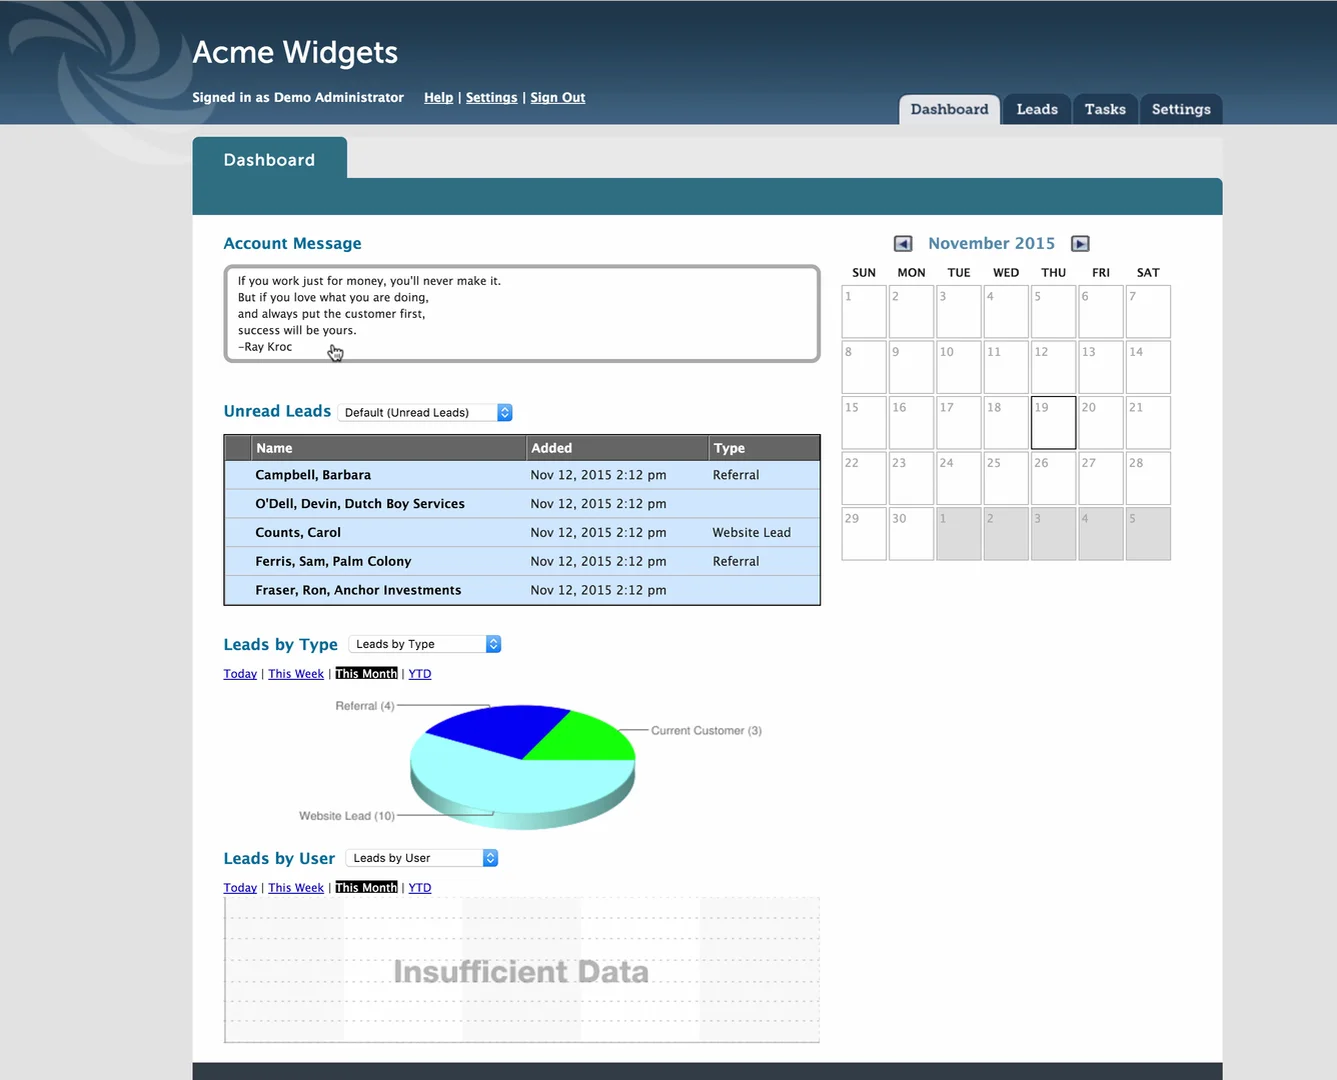Open the Ferris, Sam, Palm Colony lead
This screenshot has height=1080, width=1337.
pos(522,562)
